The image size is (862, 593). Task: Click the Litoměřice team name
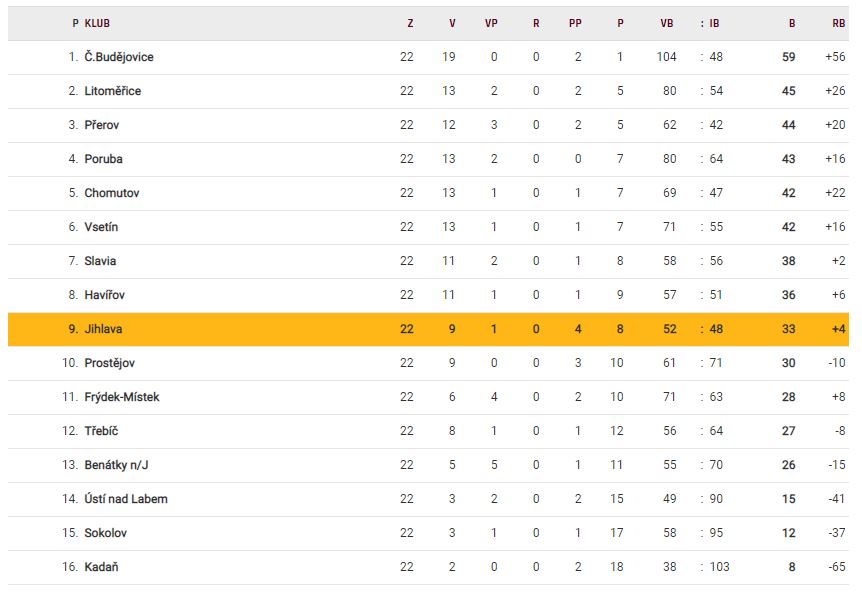[112, 91]
